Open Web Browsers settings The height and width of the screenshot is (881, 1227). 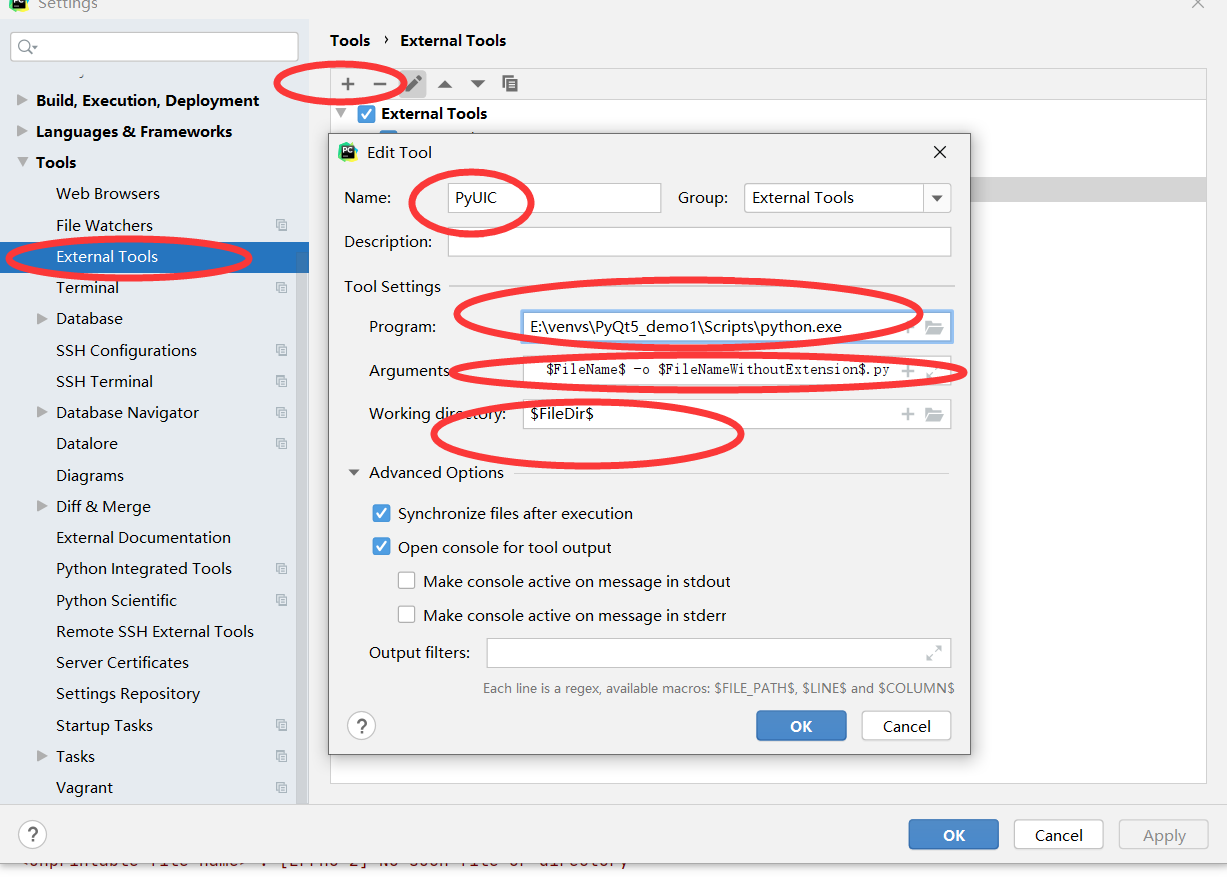108,194
